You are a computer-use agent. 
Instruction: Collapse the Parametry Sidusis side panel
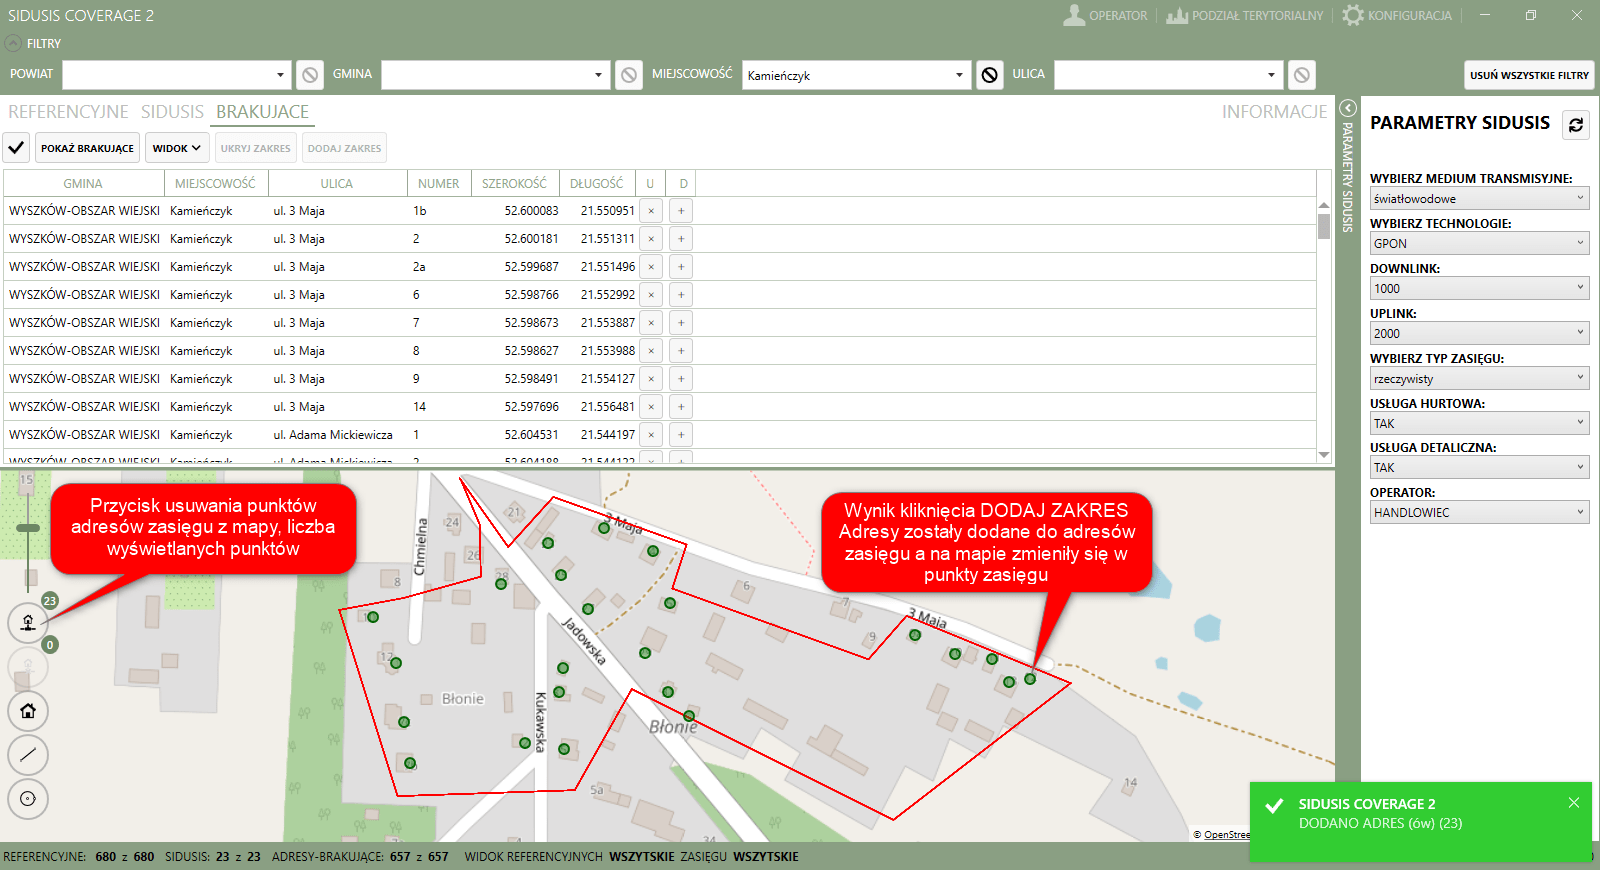(x=1347, y=108)
